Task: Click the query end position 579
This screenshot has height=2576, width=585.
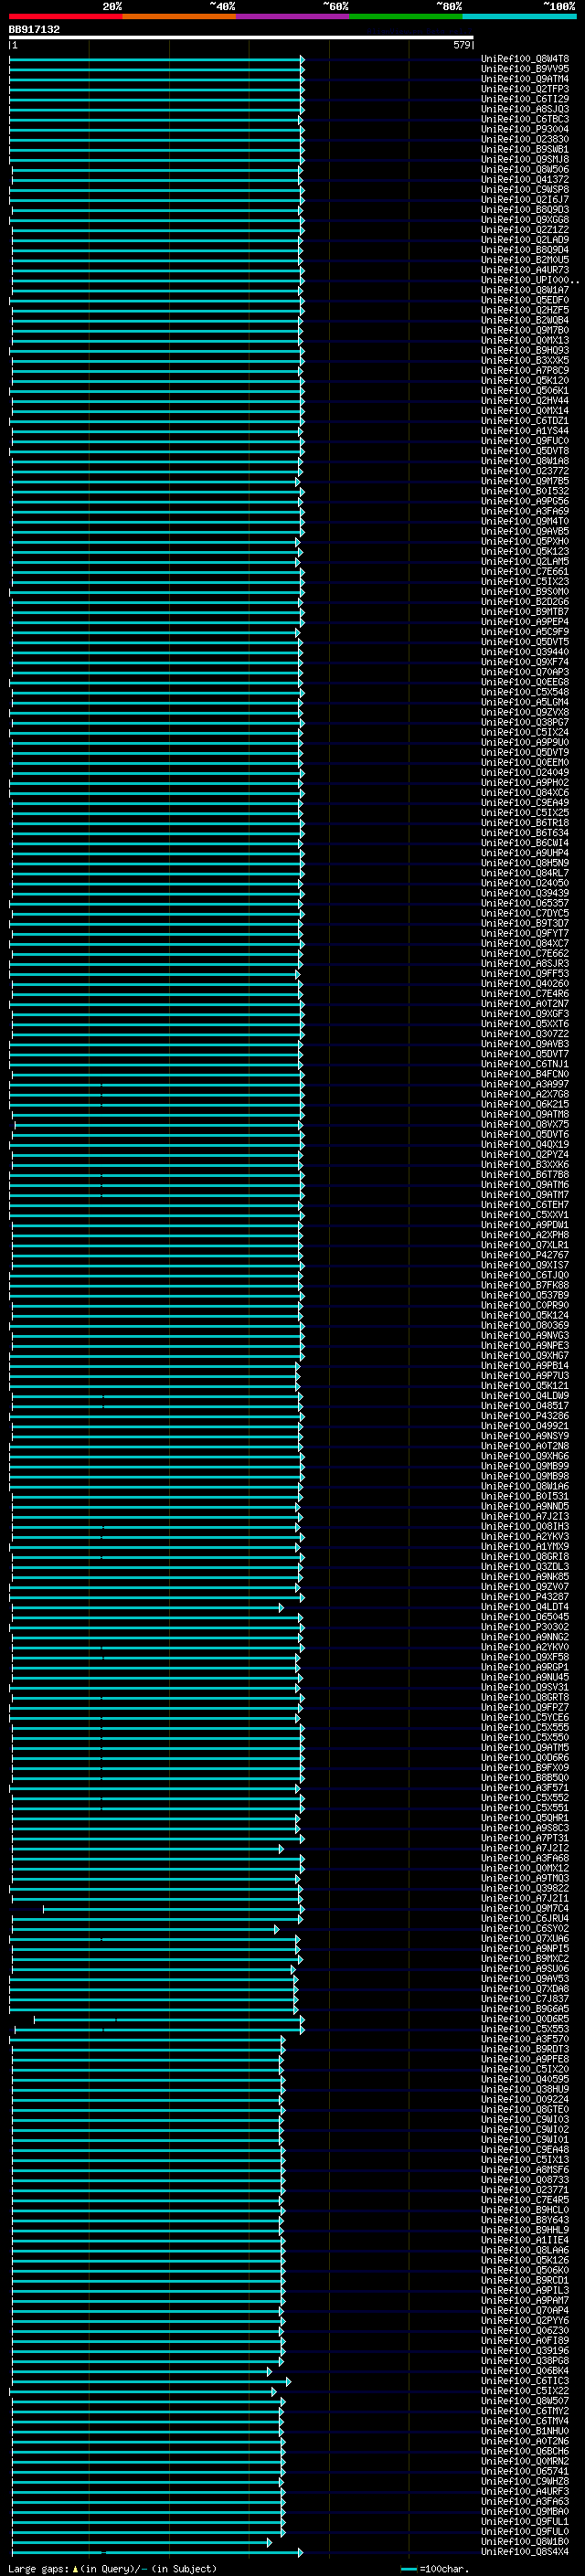Action: [462, 45]
